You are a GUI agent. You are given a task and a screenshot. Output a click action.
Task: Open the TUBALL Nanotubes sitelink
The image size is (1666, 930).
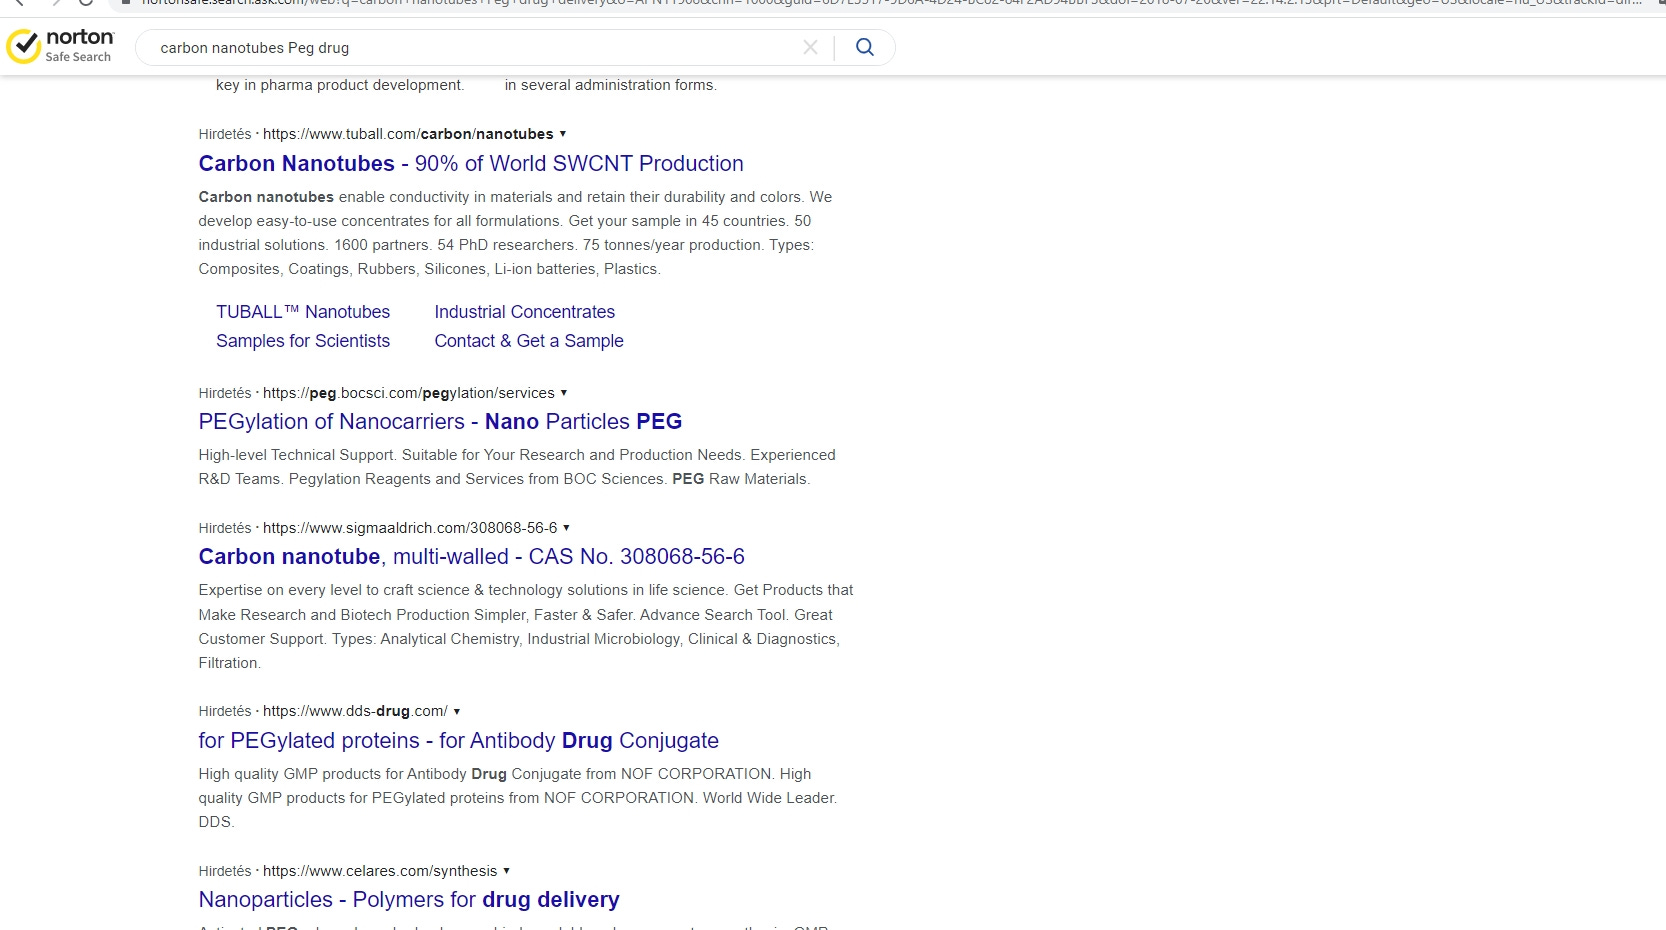click(303, 312)
